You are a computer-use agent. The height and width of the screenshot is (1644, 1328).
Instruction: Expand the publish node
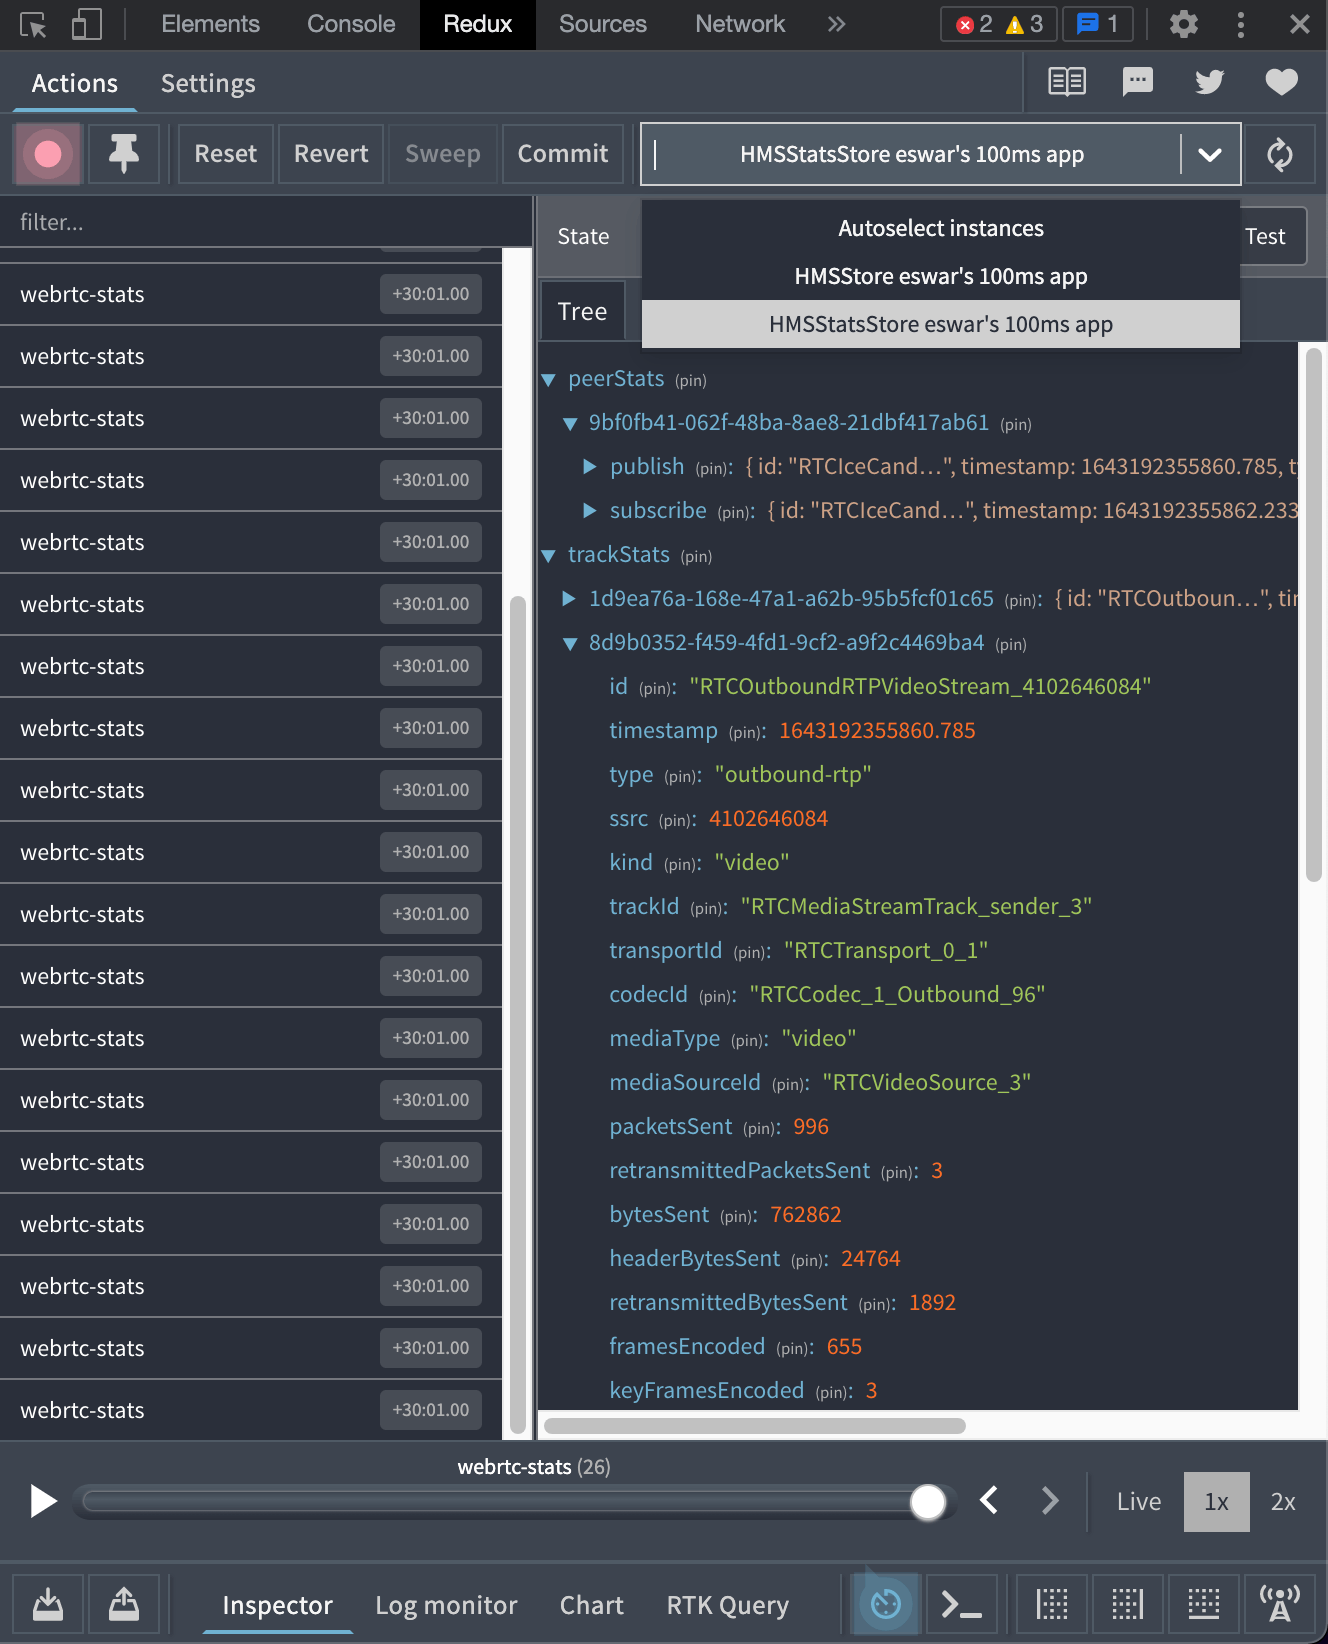(590, 467)
